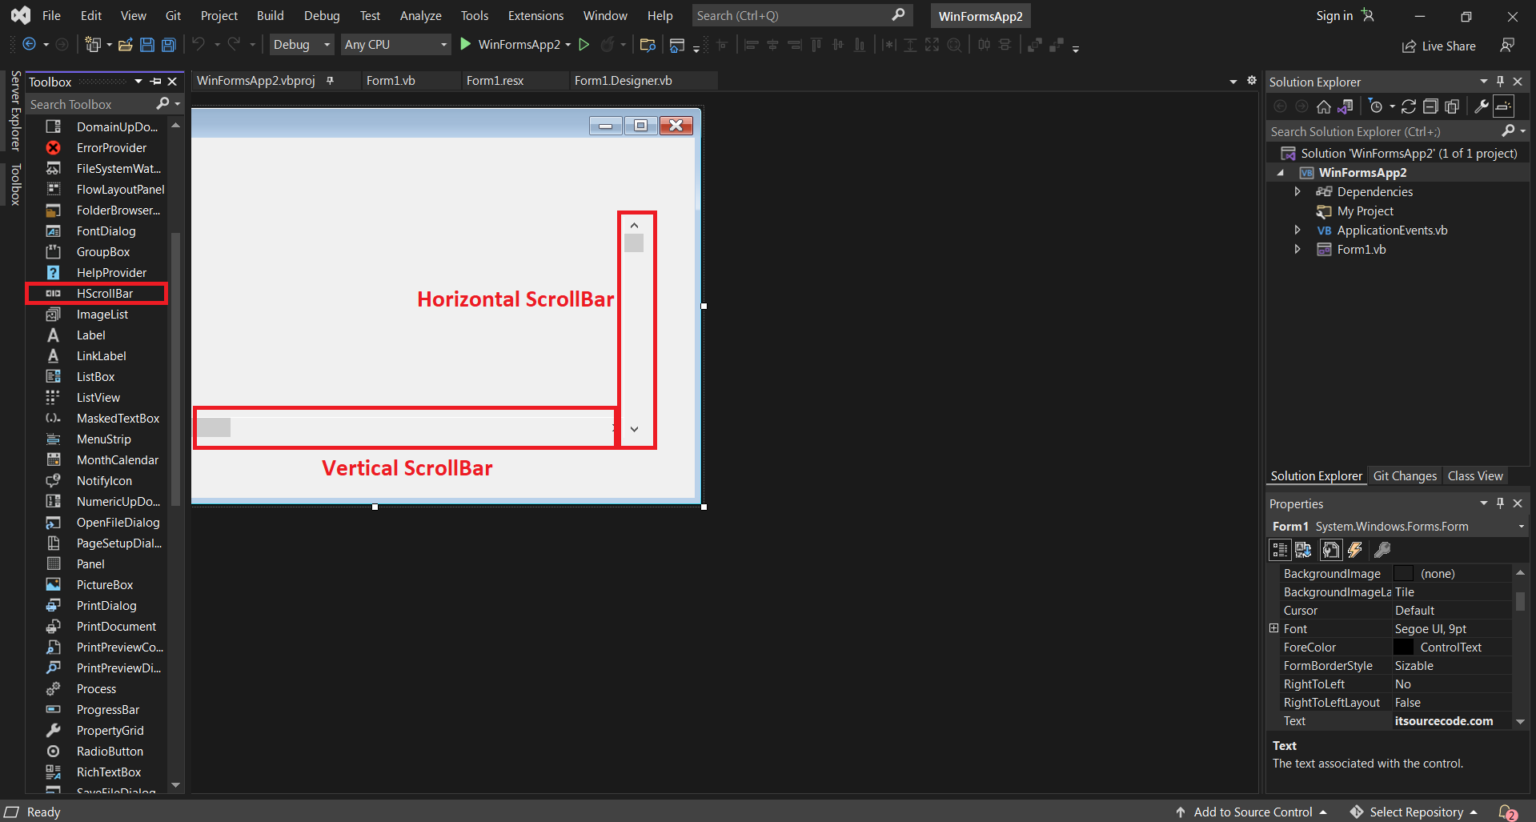Switch to Events view in Properties window
Viewport: 1536px width, 822px height.
1355,549
